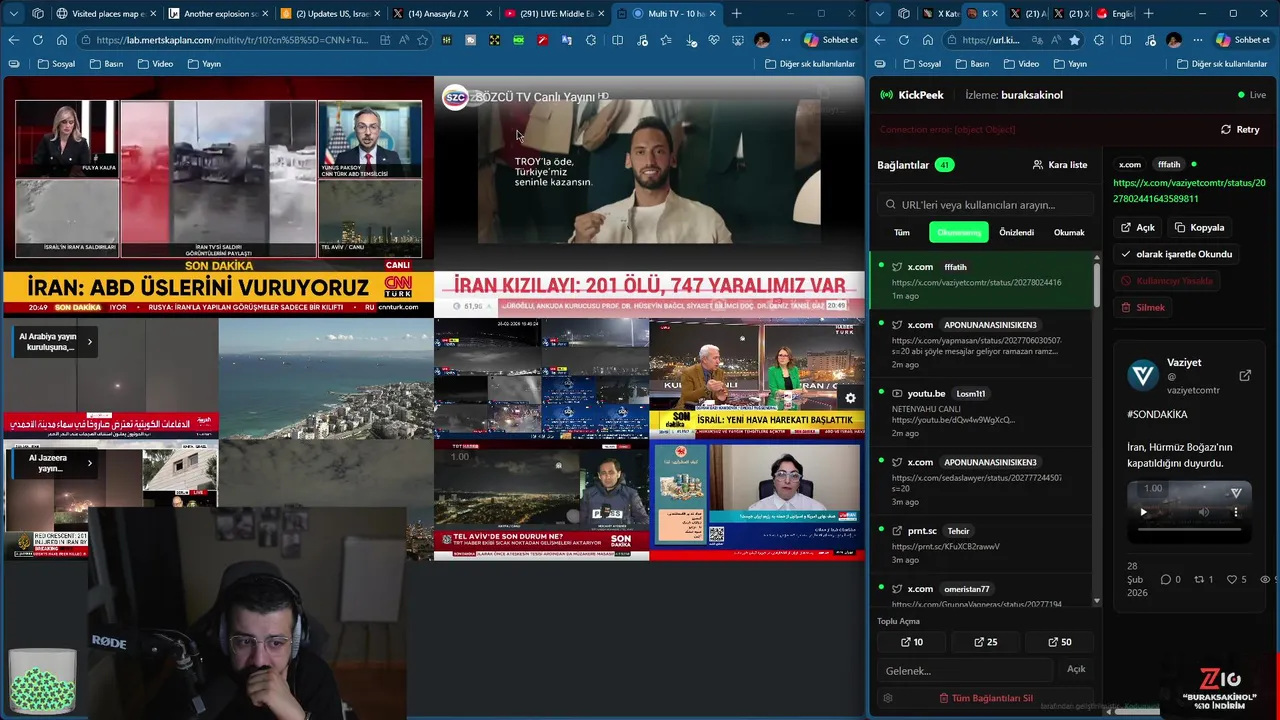The height and width of the screenshot is (720, 1280).
Task: Bulk open 10 links
Action: coord(911,642)
